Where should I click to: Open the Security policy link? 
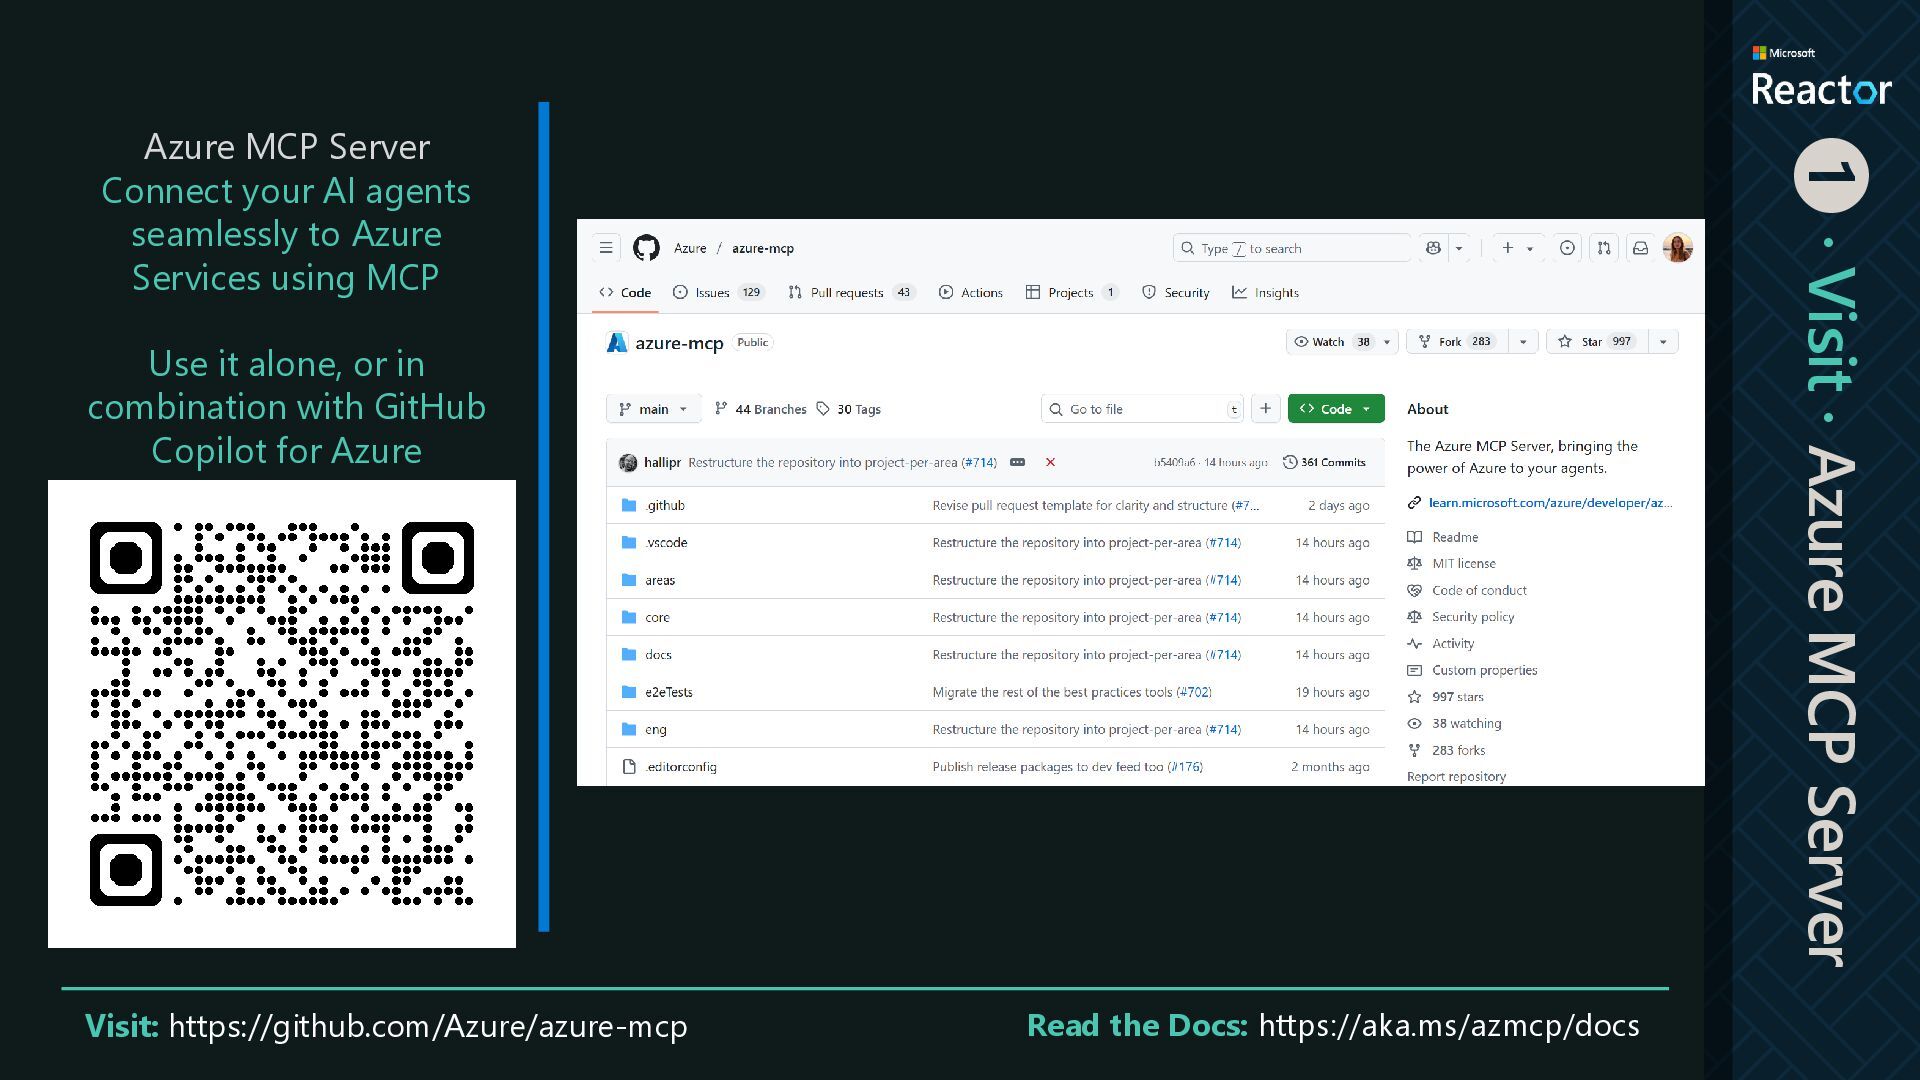coord(1472,617)
